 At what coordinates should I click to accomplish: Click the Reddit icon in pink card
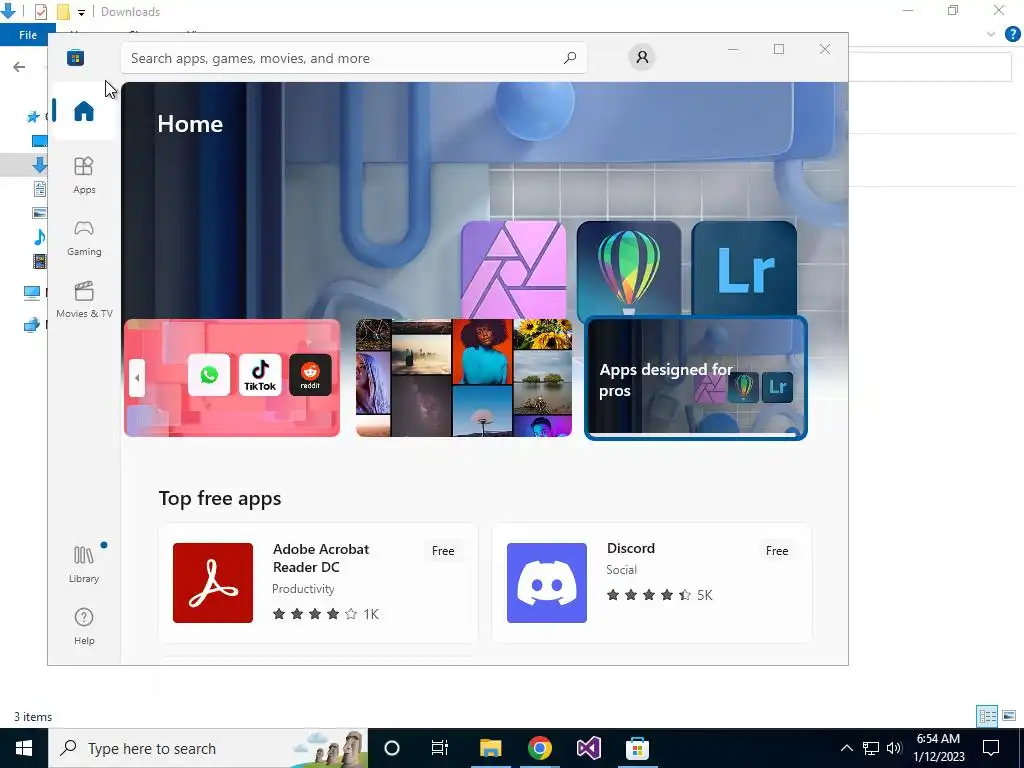pyautogui.click(x=310, y=375)
